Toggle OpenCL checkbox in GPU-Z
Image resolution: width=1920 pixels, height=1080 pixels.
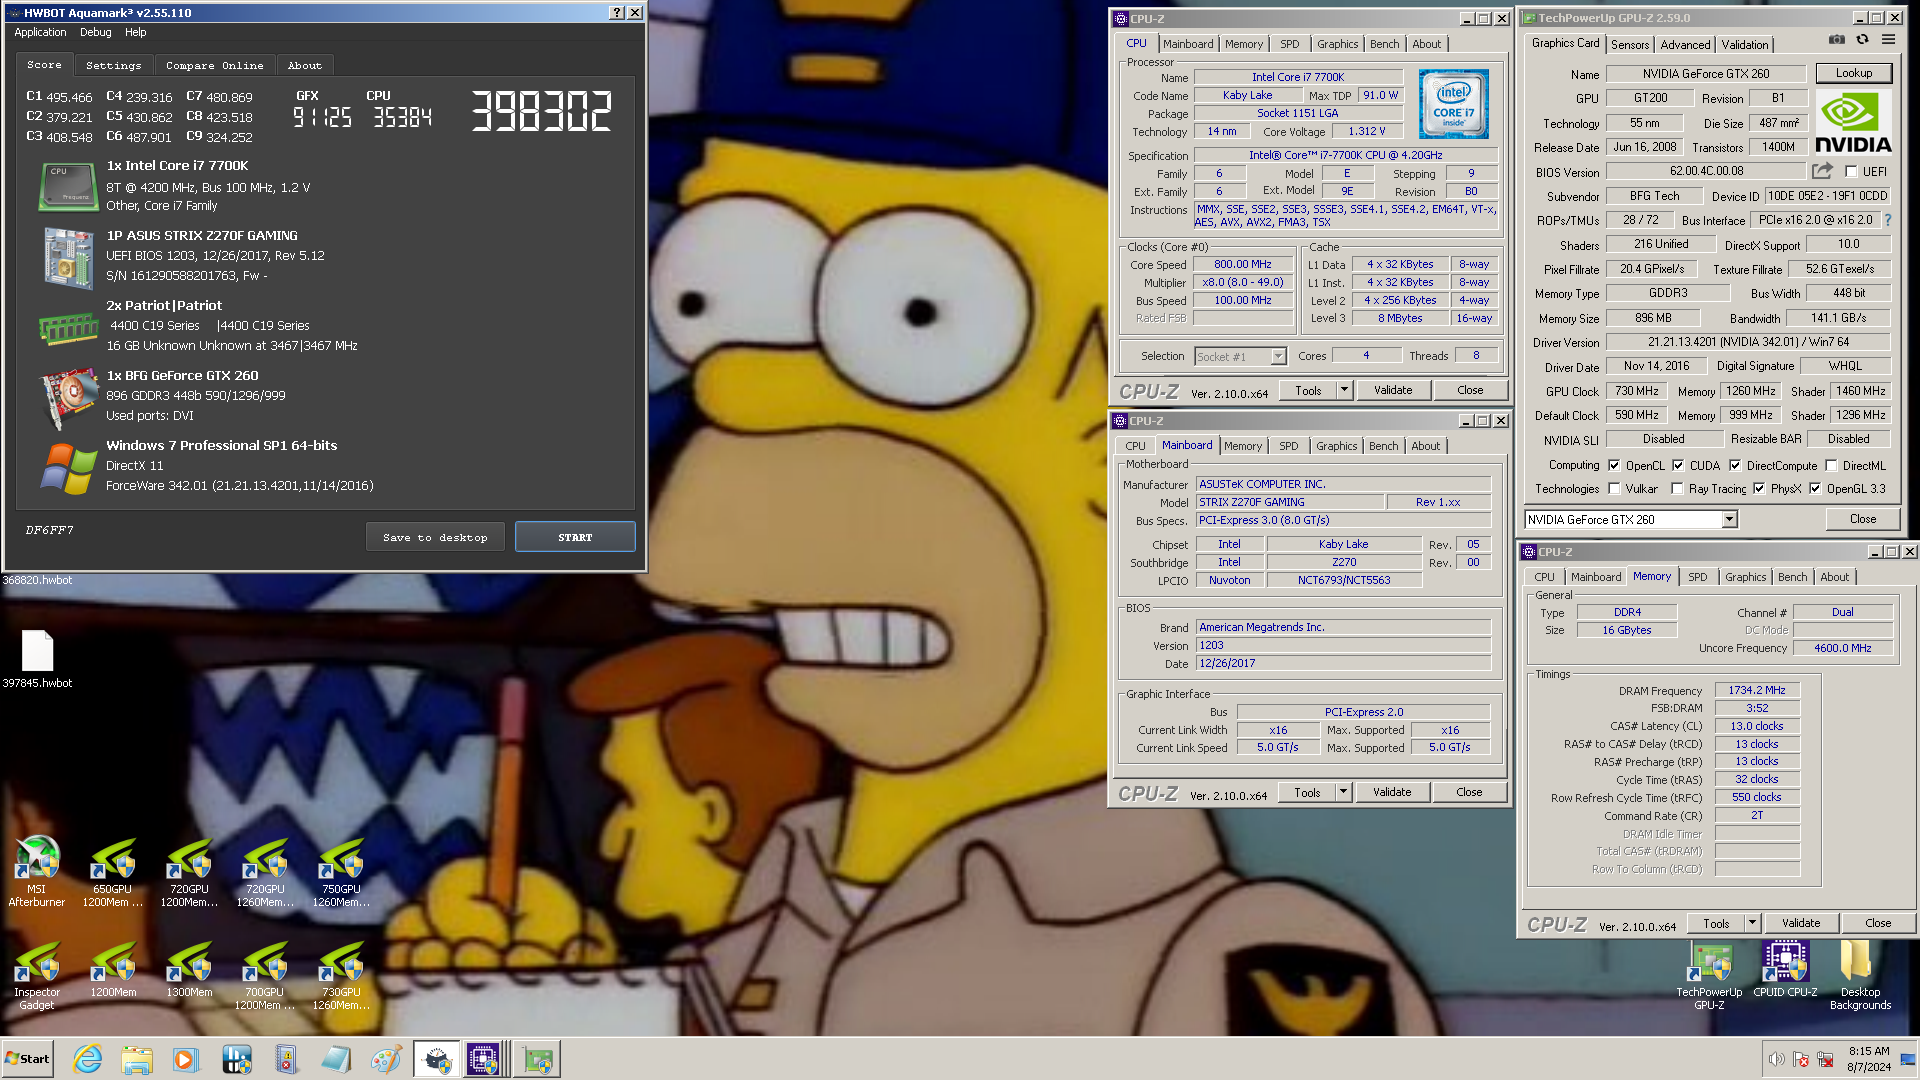(x=1614, y=466)
